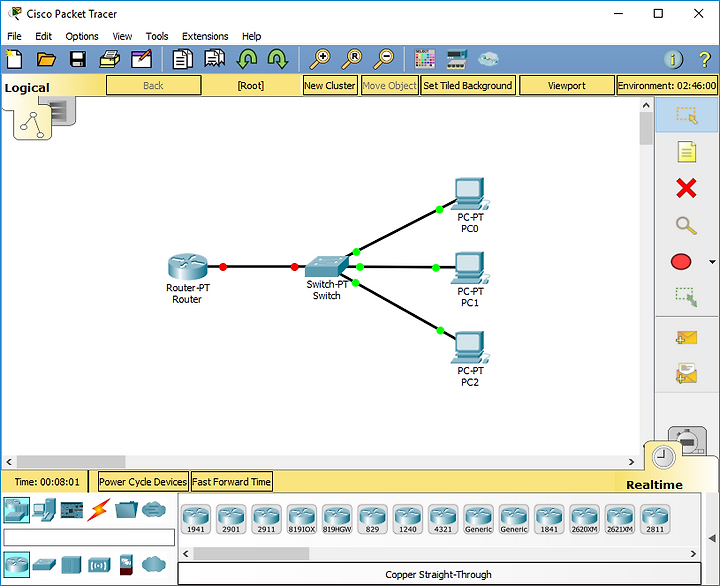Open the Tools menu

tap(157, 36)
